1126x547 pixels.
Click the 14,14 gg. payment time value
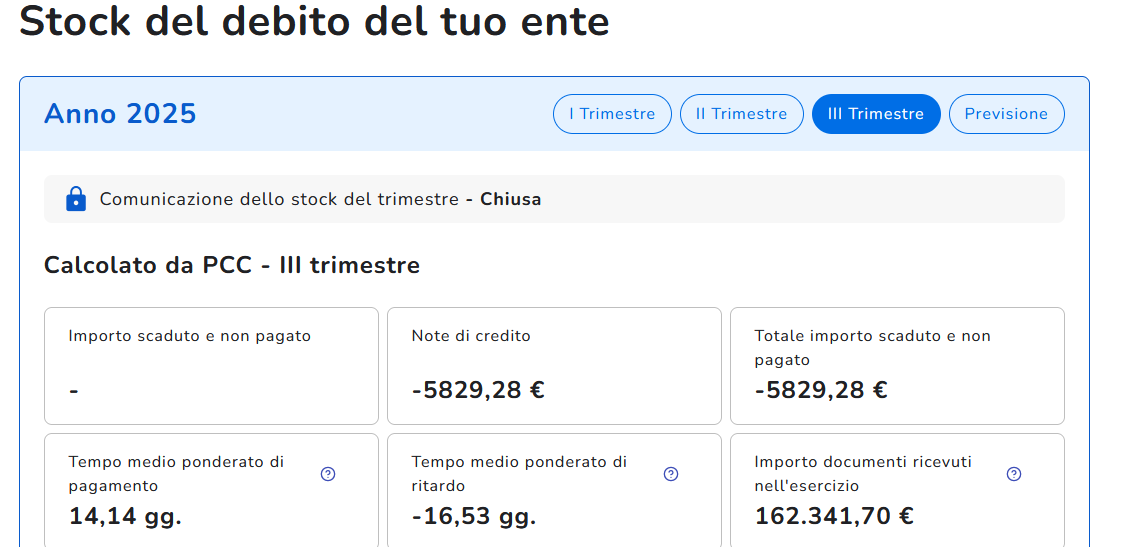click(x=125, y=516)
